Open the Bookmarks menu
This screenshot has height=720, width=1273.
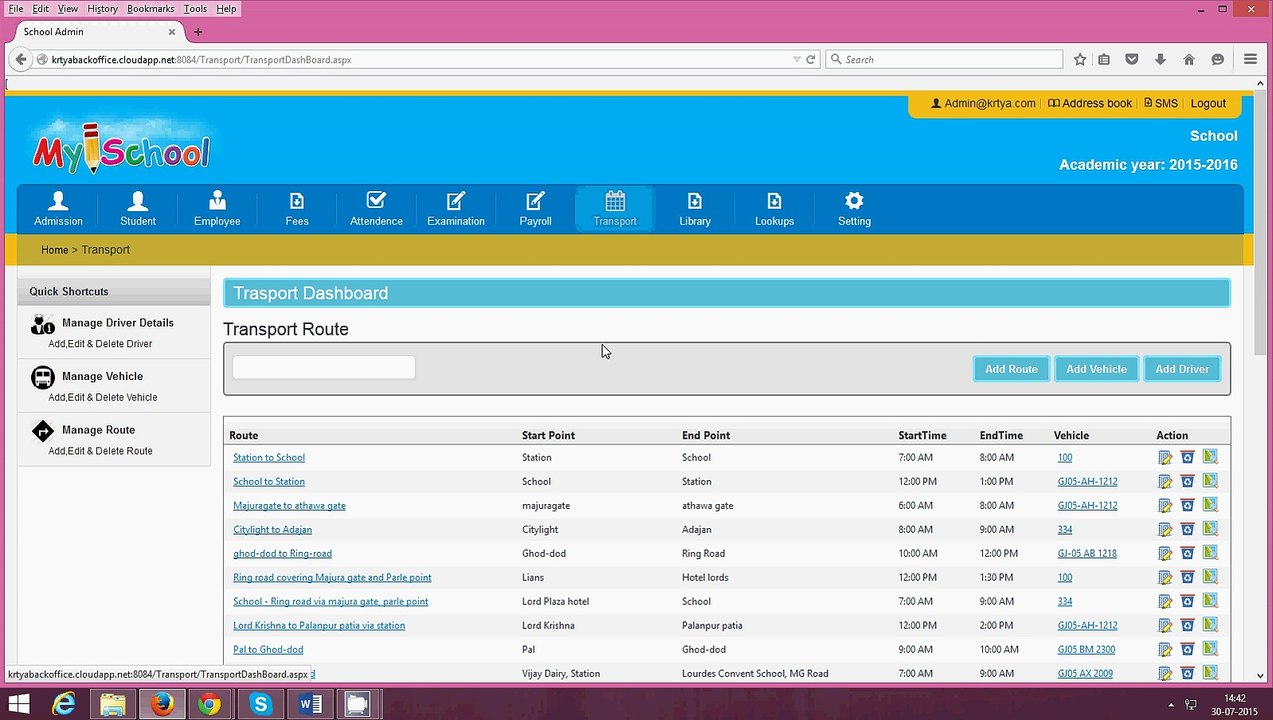coord(151,8)
